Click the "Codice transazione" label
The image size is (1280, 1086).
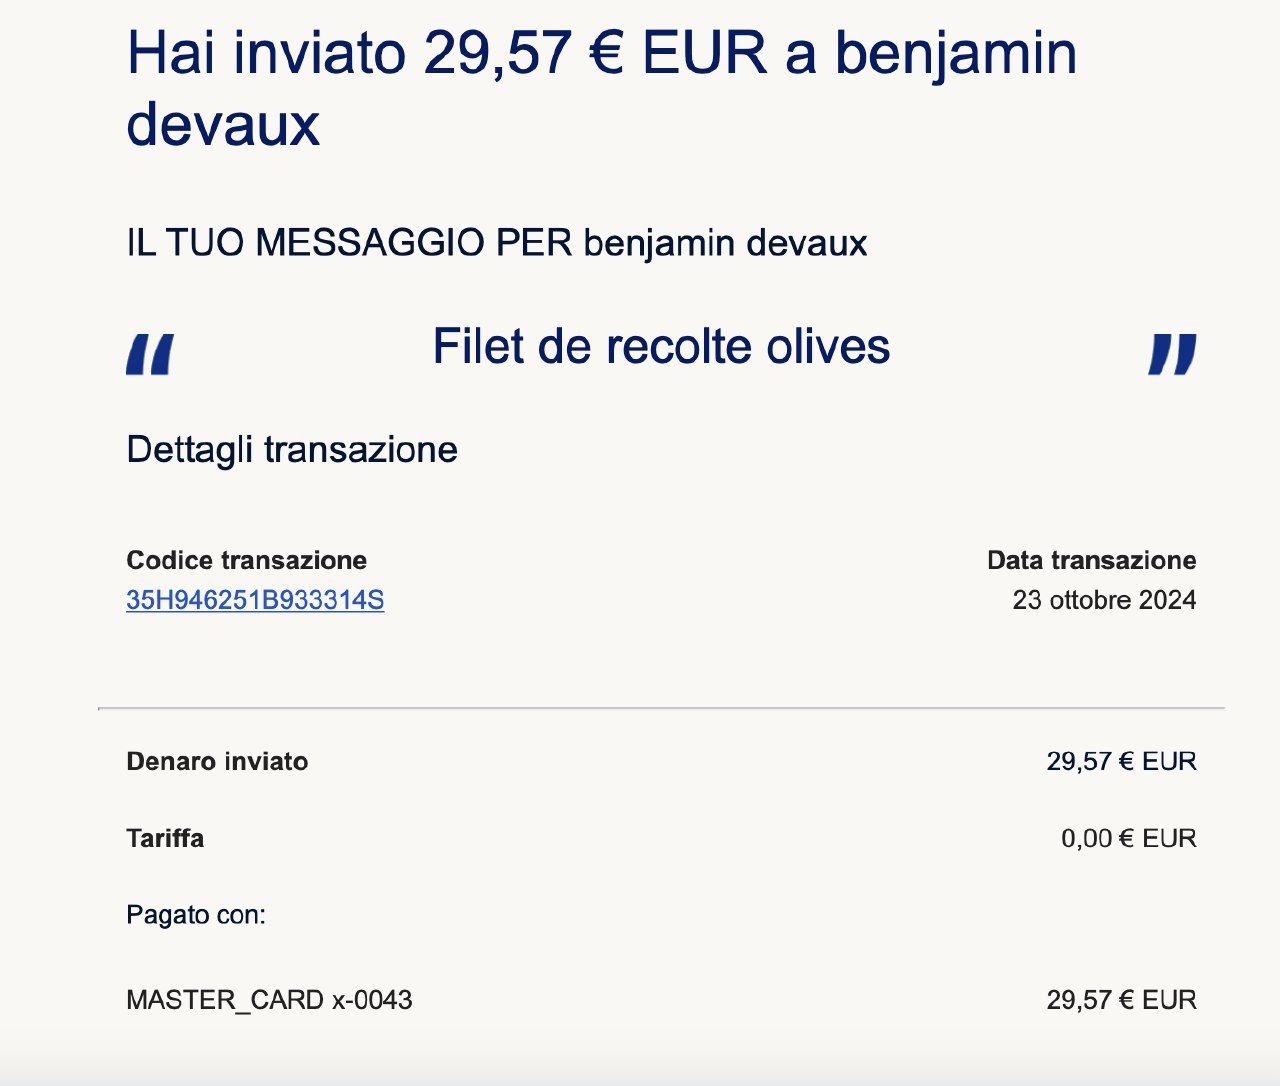(x=246, y=560)
